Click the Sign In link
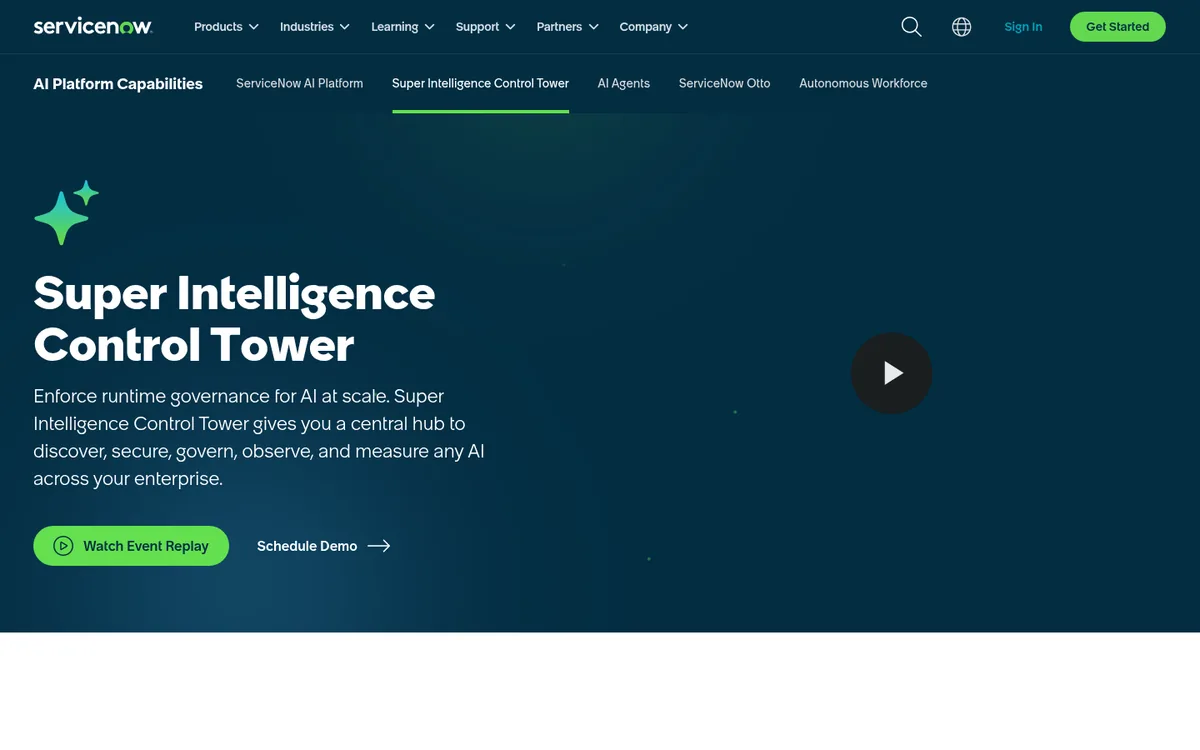Viewport: 1200px width, 750px height. 1023,27
